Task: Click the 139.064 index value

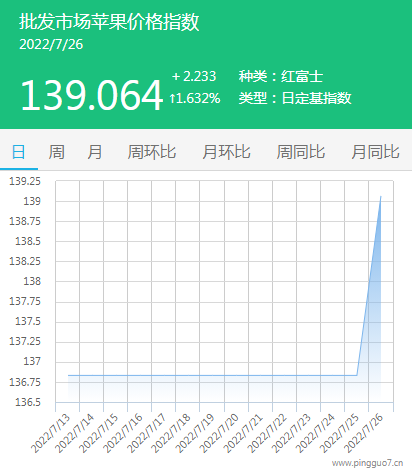Action: point(91,95)
